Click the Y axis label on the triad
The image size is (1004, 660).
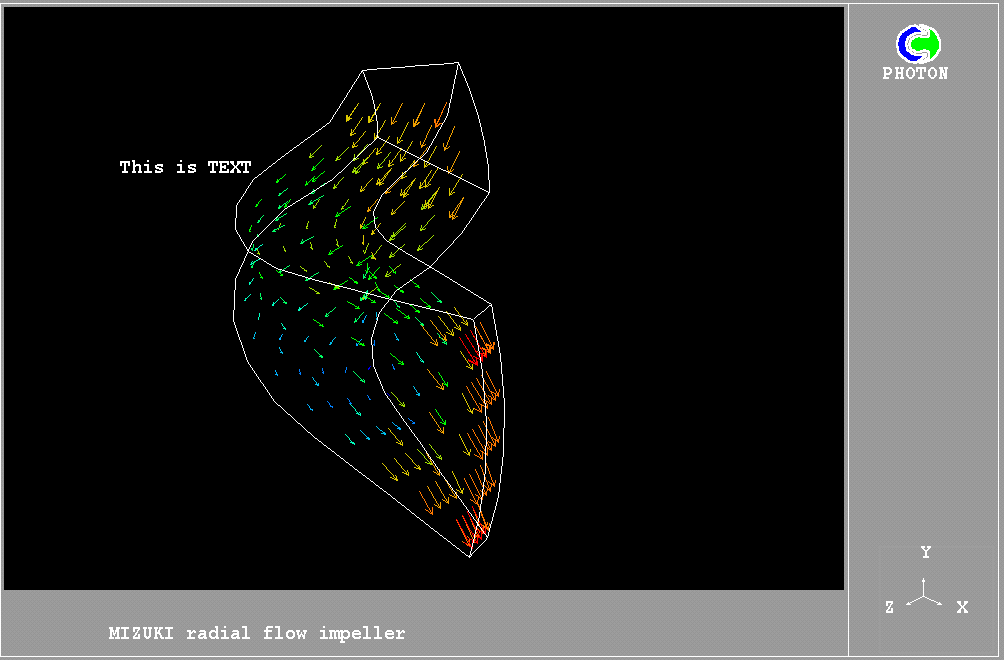click(x=926, y=553)
